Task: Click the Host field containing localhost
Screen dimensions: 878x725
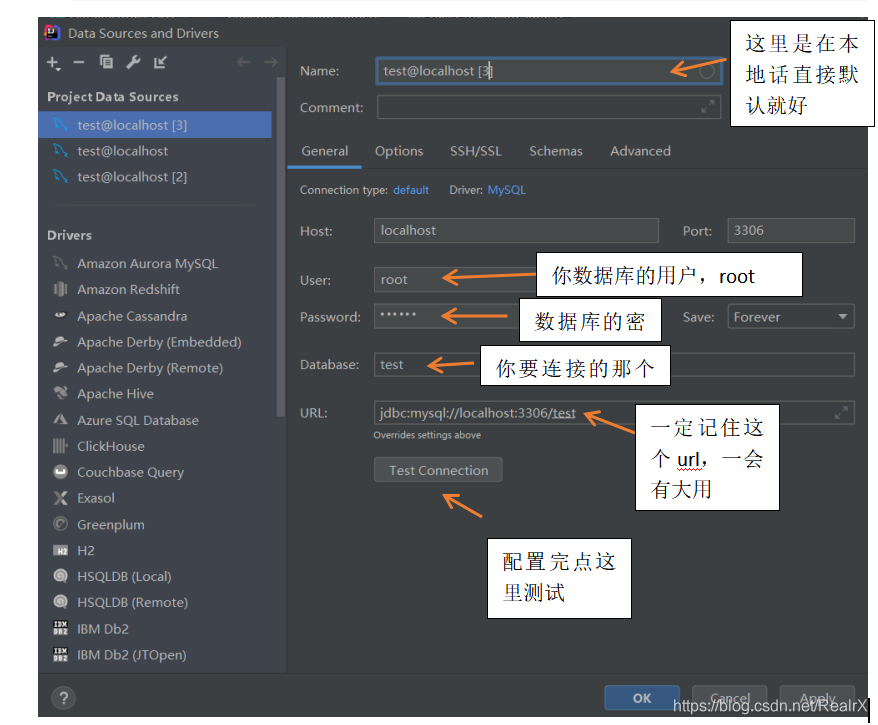Action: pyautogui.click(x=516, y=231)
